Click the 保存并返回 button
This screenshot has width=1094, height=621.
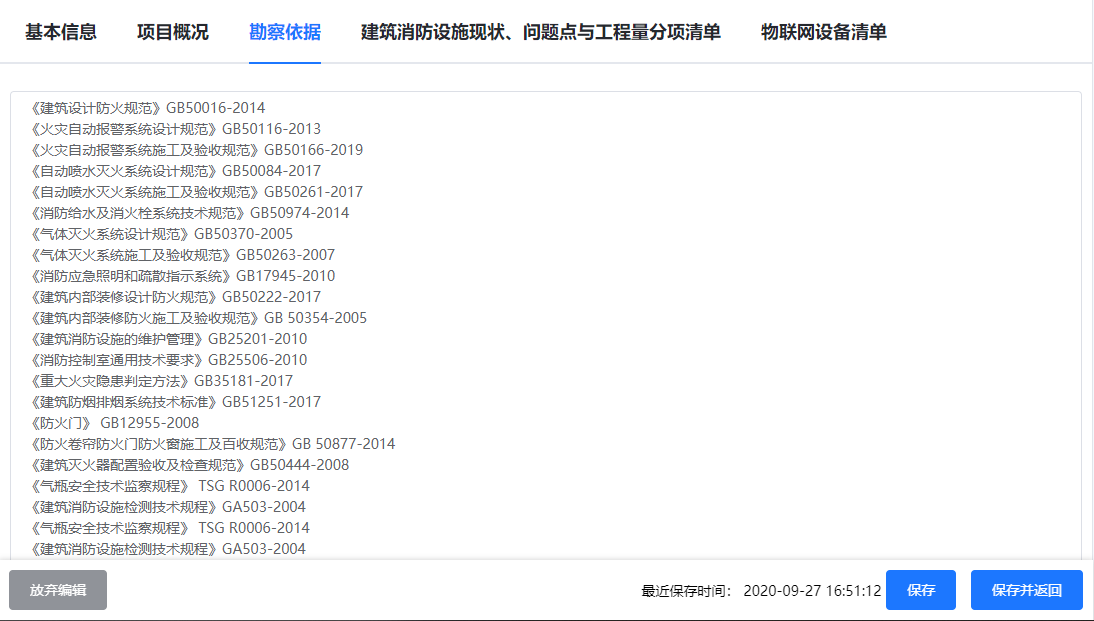click(x=1027, y=590)
